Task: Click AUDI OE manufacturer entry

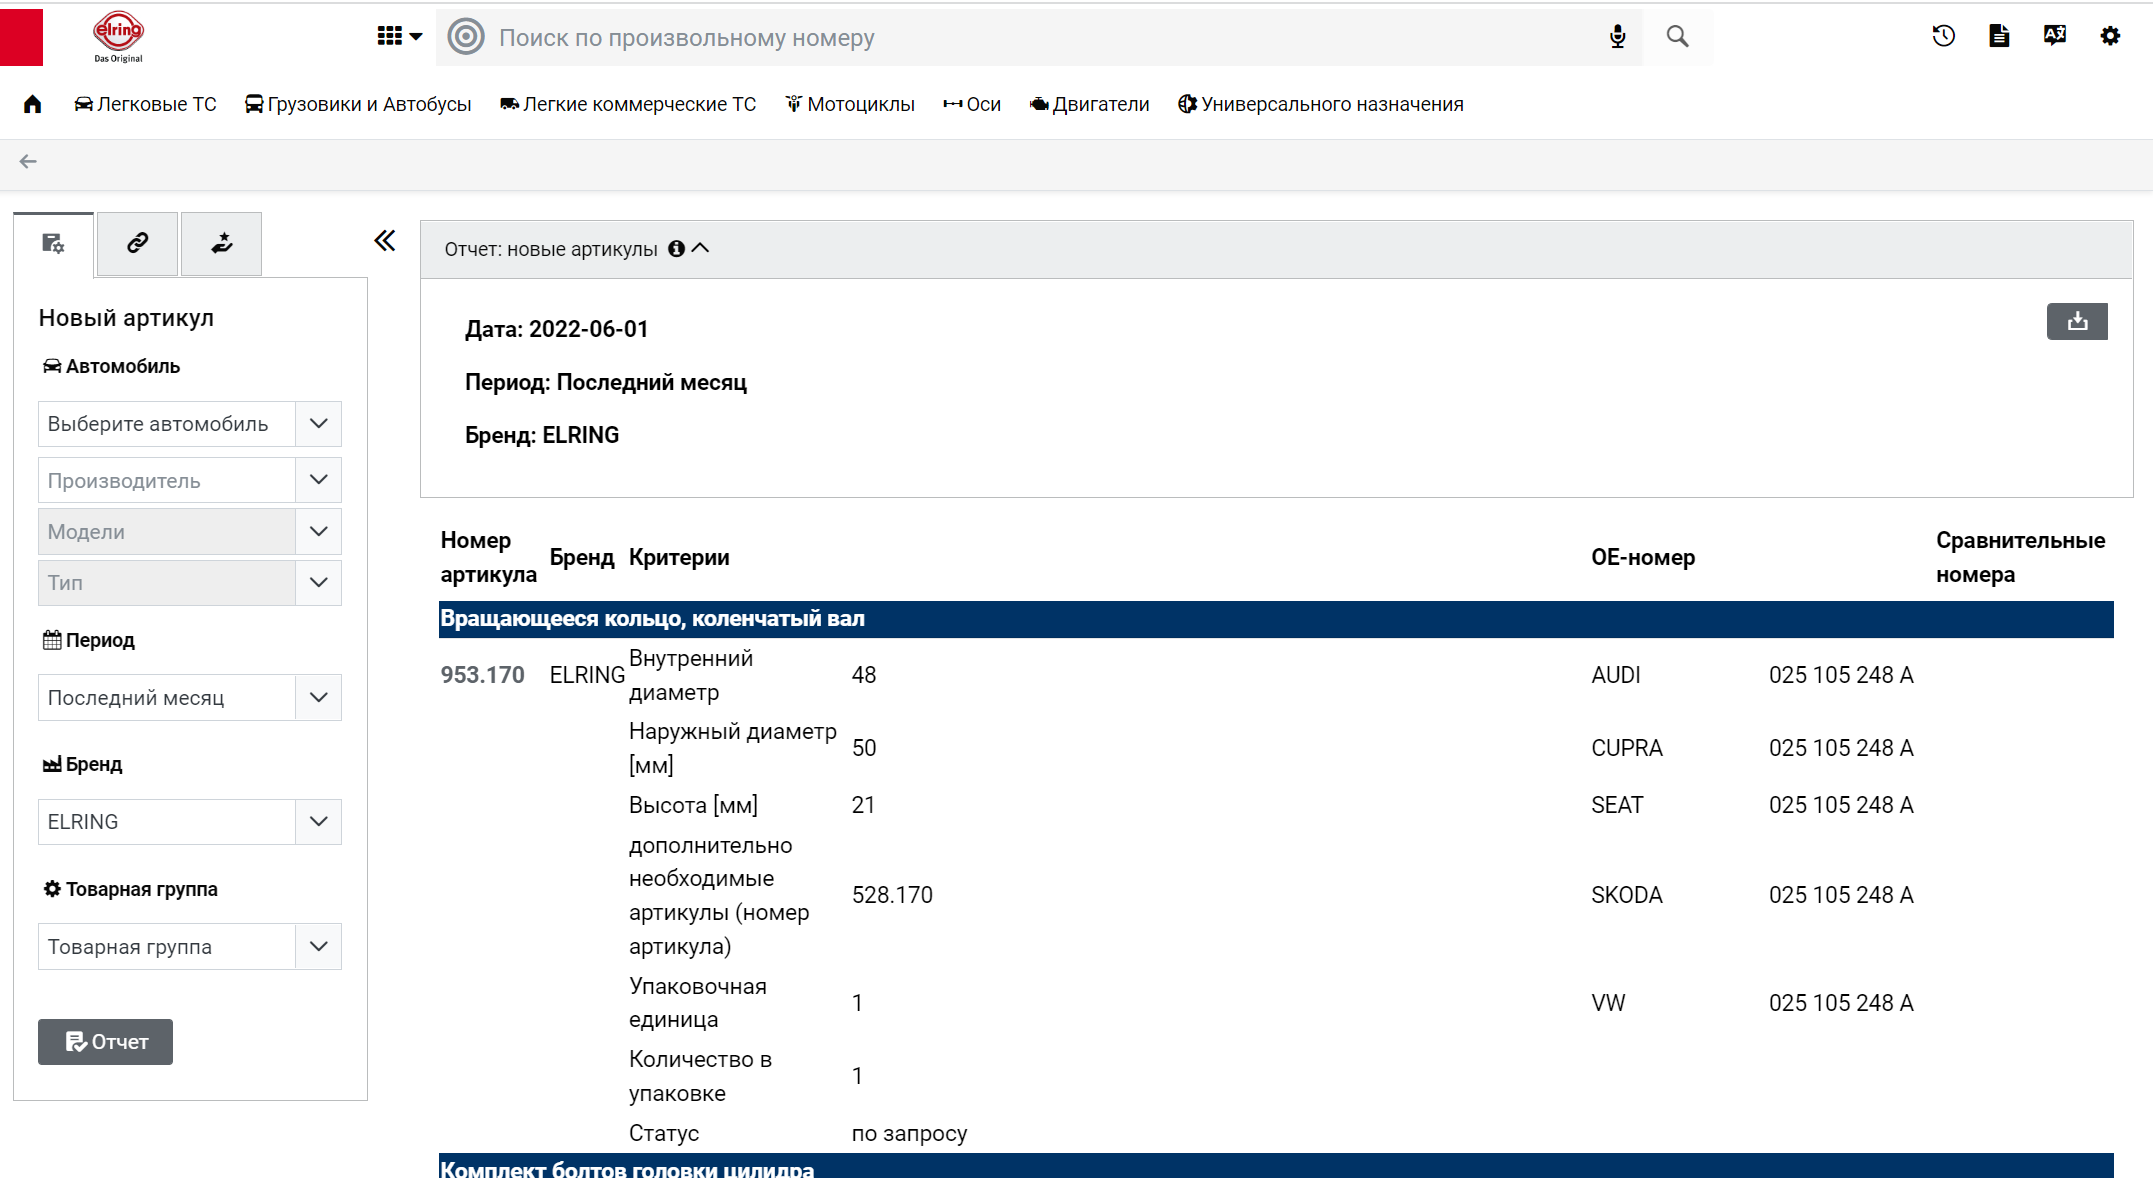Action: (1616, 675)
